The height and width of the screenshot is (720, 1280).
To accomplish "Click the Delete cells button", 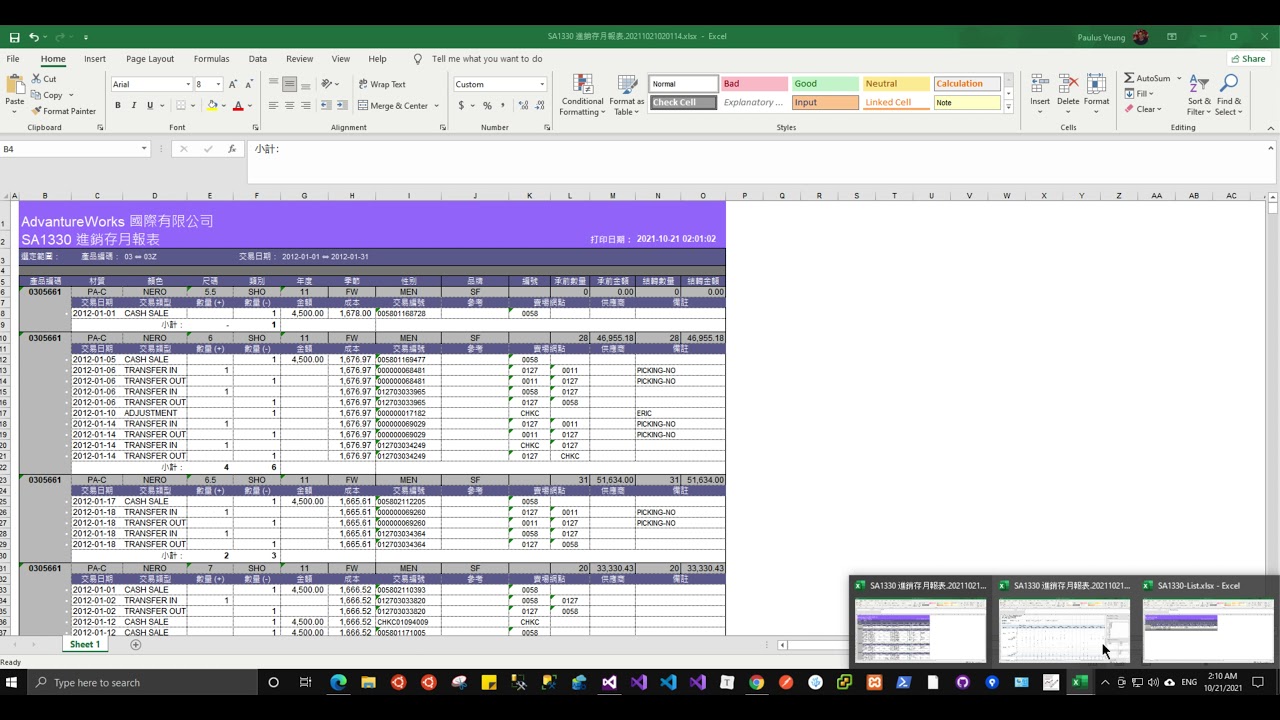I will pos(1068,95).
